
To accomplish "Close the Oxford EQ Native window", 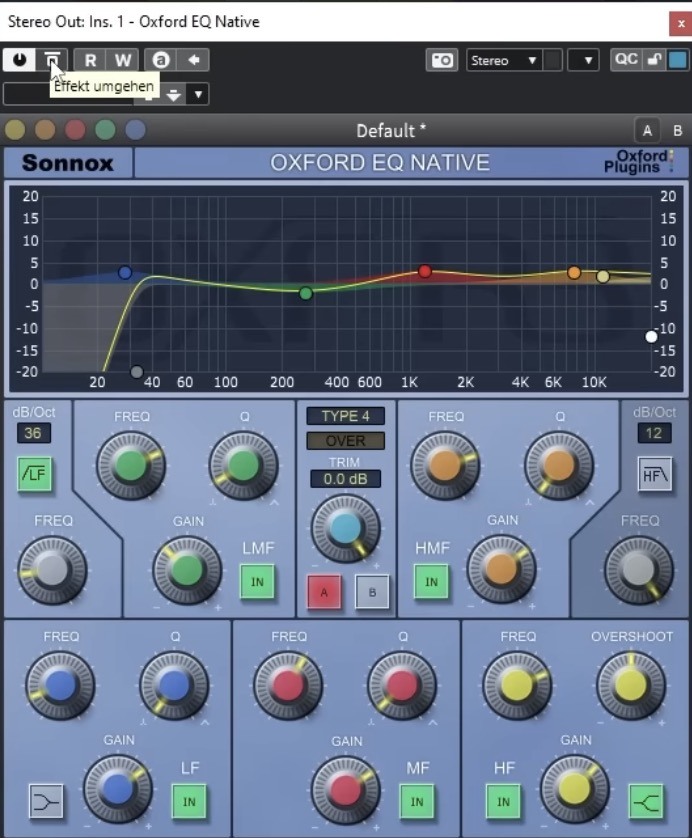I will [681, 24].
